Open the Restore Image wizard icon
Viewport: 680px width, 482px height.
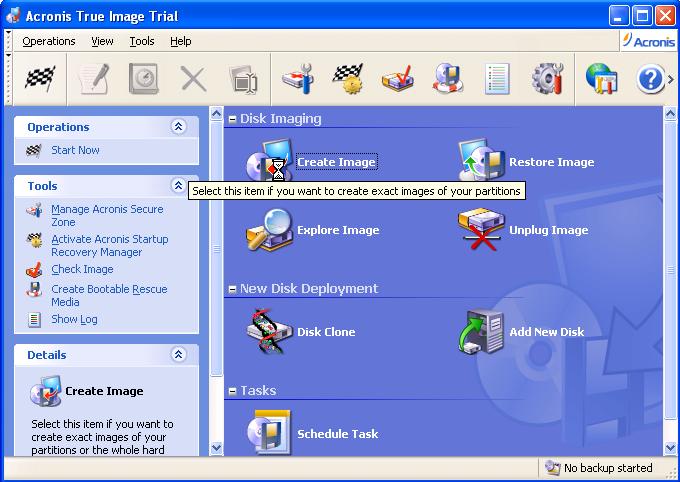point(480,161)
